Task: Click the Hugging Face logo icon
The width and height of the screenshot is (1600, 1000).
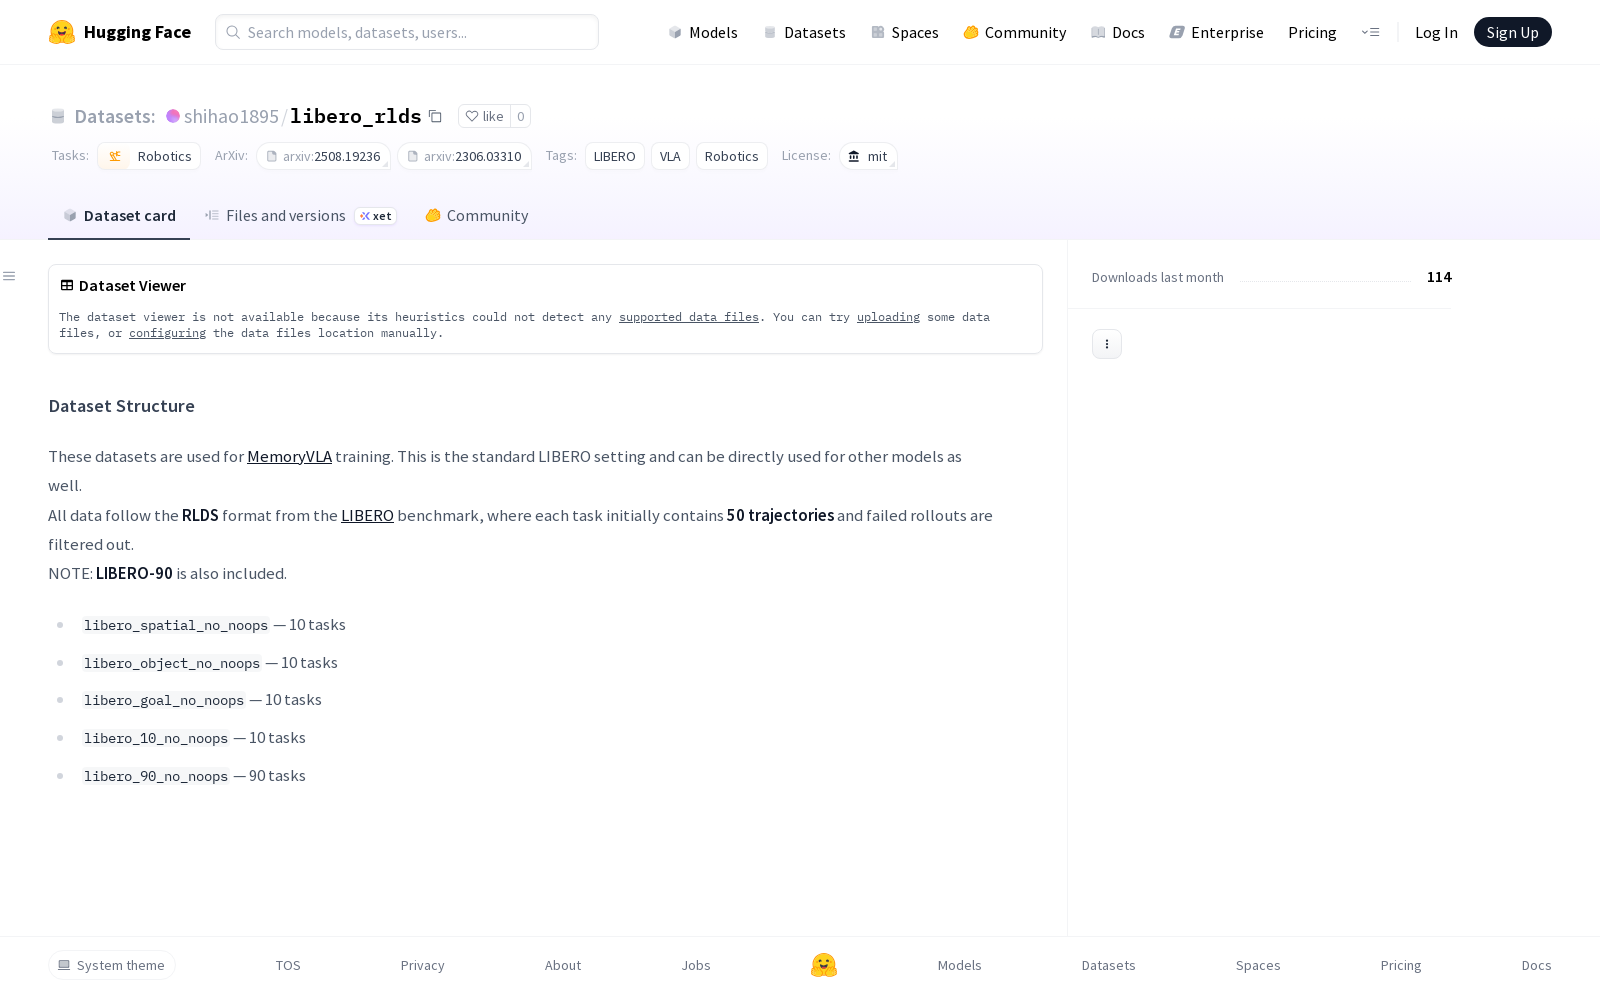Action: 62,32
